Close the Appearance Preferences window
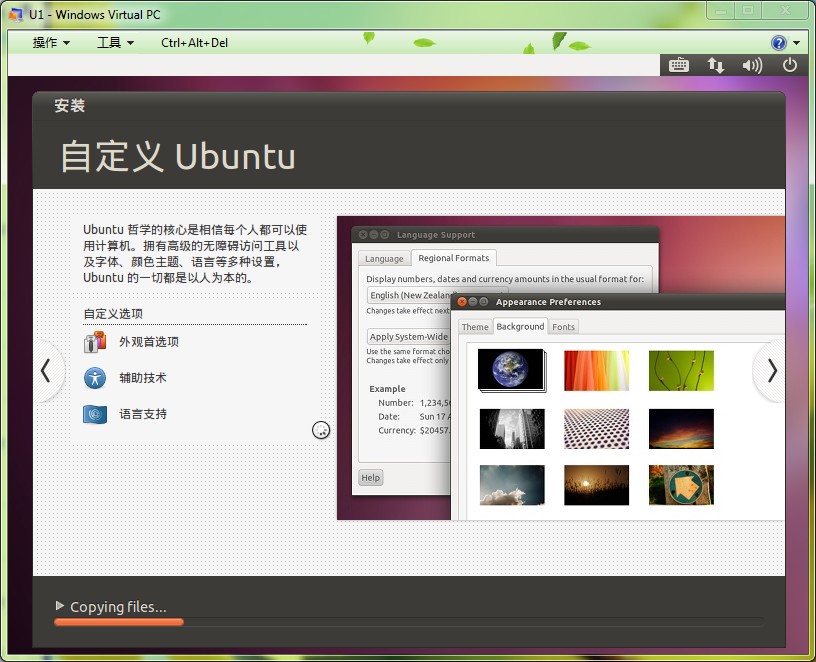The image size is (816, 662). [x=462, y=302]
